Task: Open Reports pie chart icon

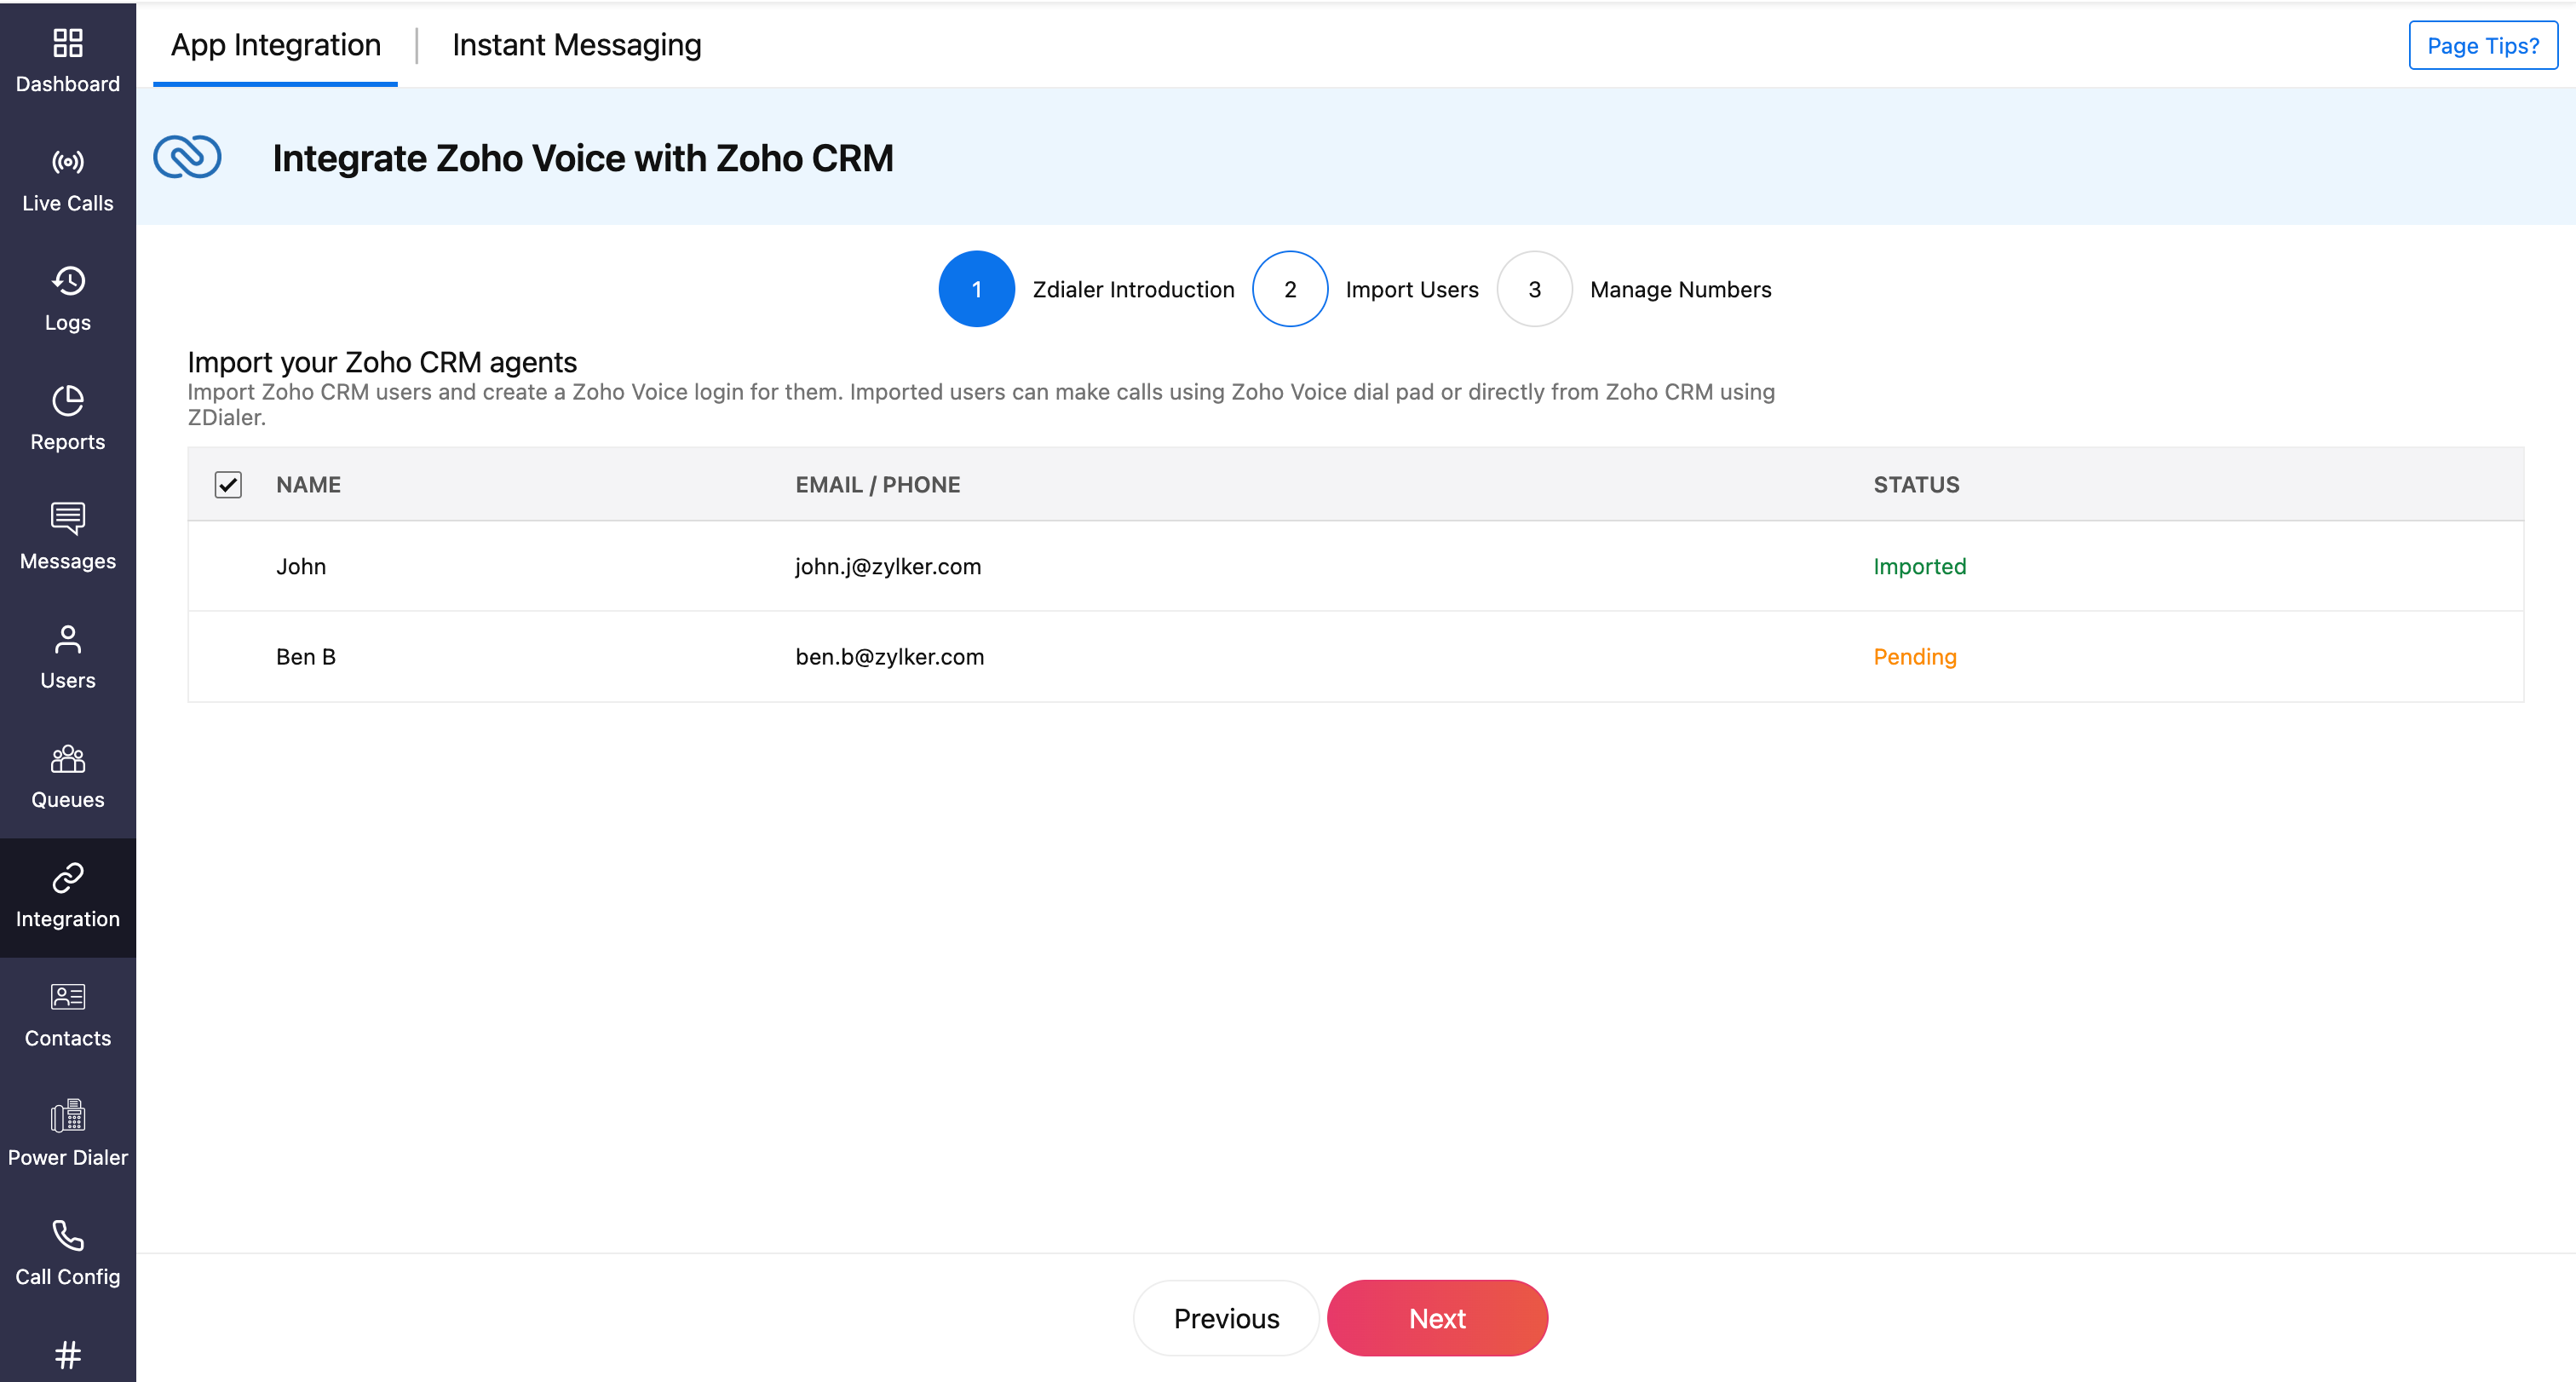Action: pyautogui.click(x=67, y=400)
